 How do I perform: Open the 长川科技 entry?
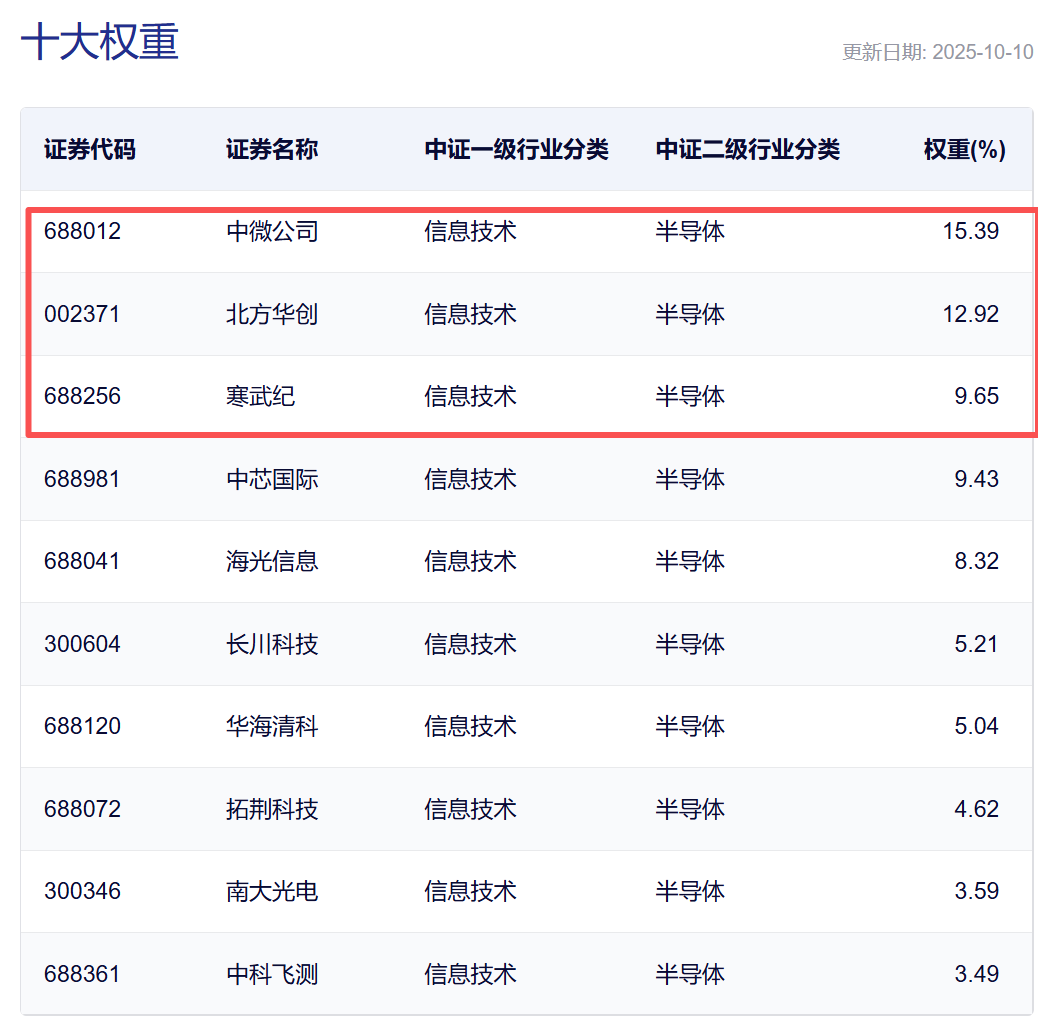(x=272, y=644)
